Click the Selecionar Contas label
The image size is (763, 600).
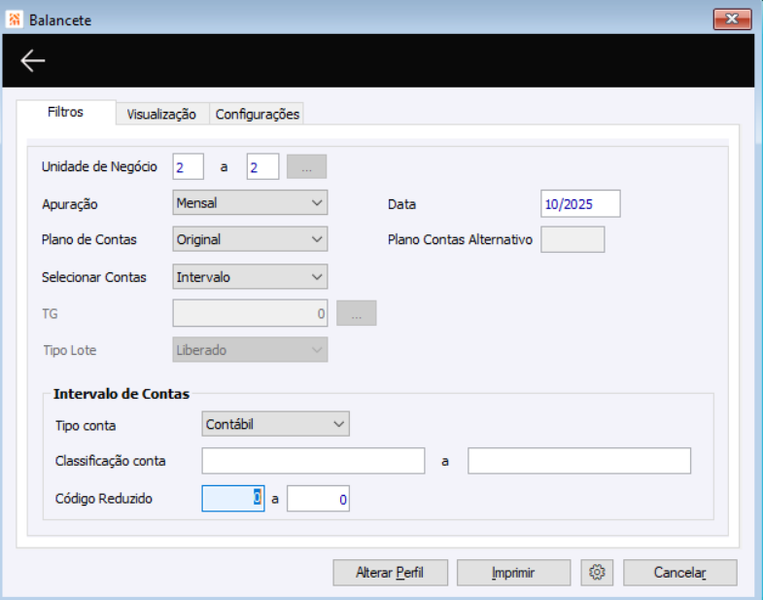coord(94,277)
